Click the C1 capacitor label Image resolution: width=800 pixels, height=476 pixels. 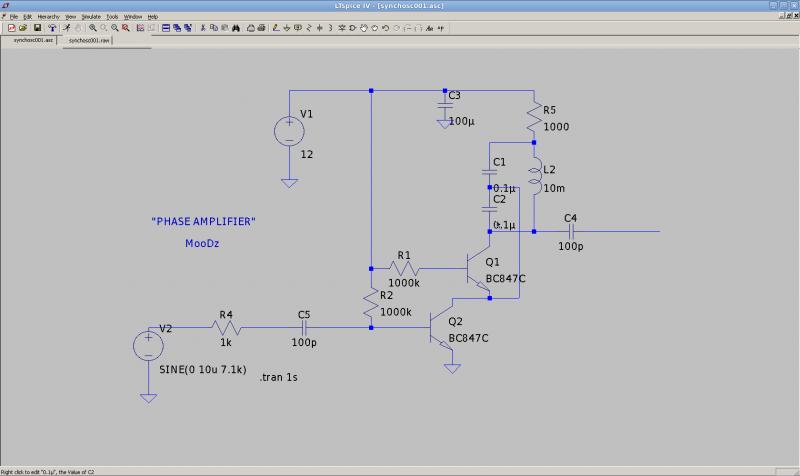tap(499, 162)
